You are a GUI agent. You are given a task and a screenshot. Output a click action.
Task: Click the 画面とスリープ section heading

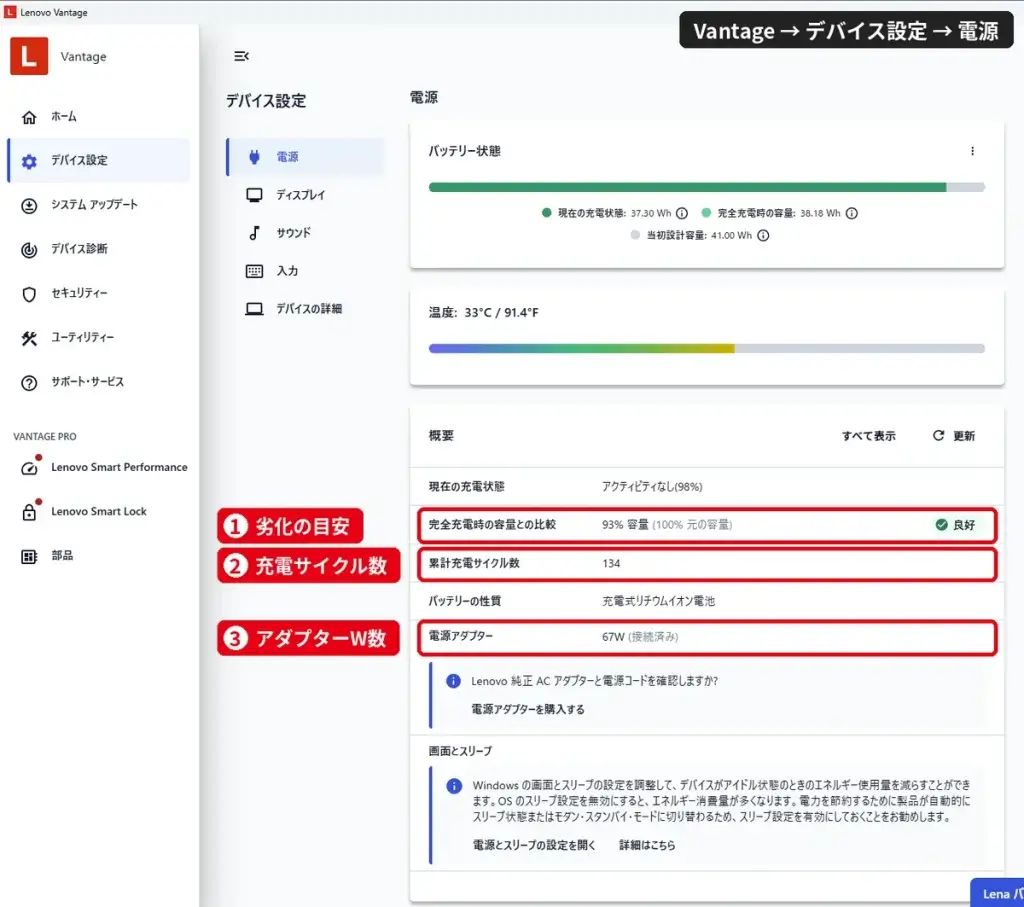click(x=460, y=751)
